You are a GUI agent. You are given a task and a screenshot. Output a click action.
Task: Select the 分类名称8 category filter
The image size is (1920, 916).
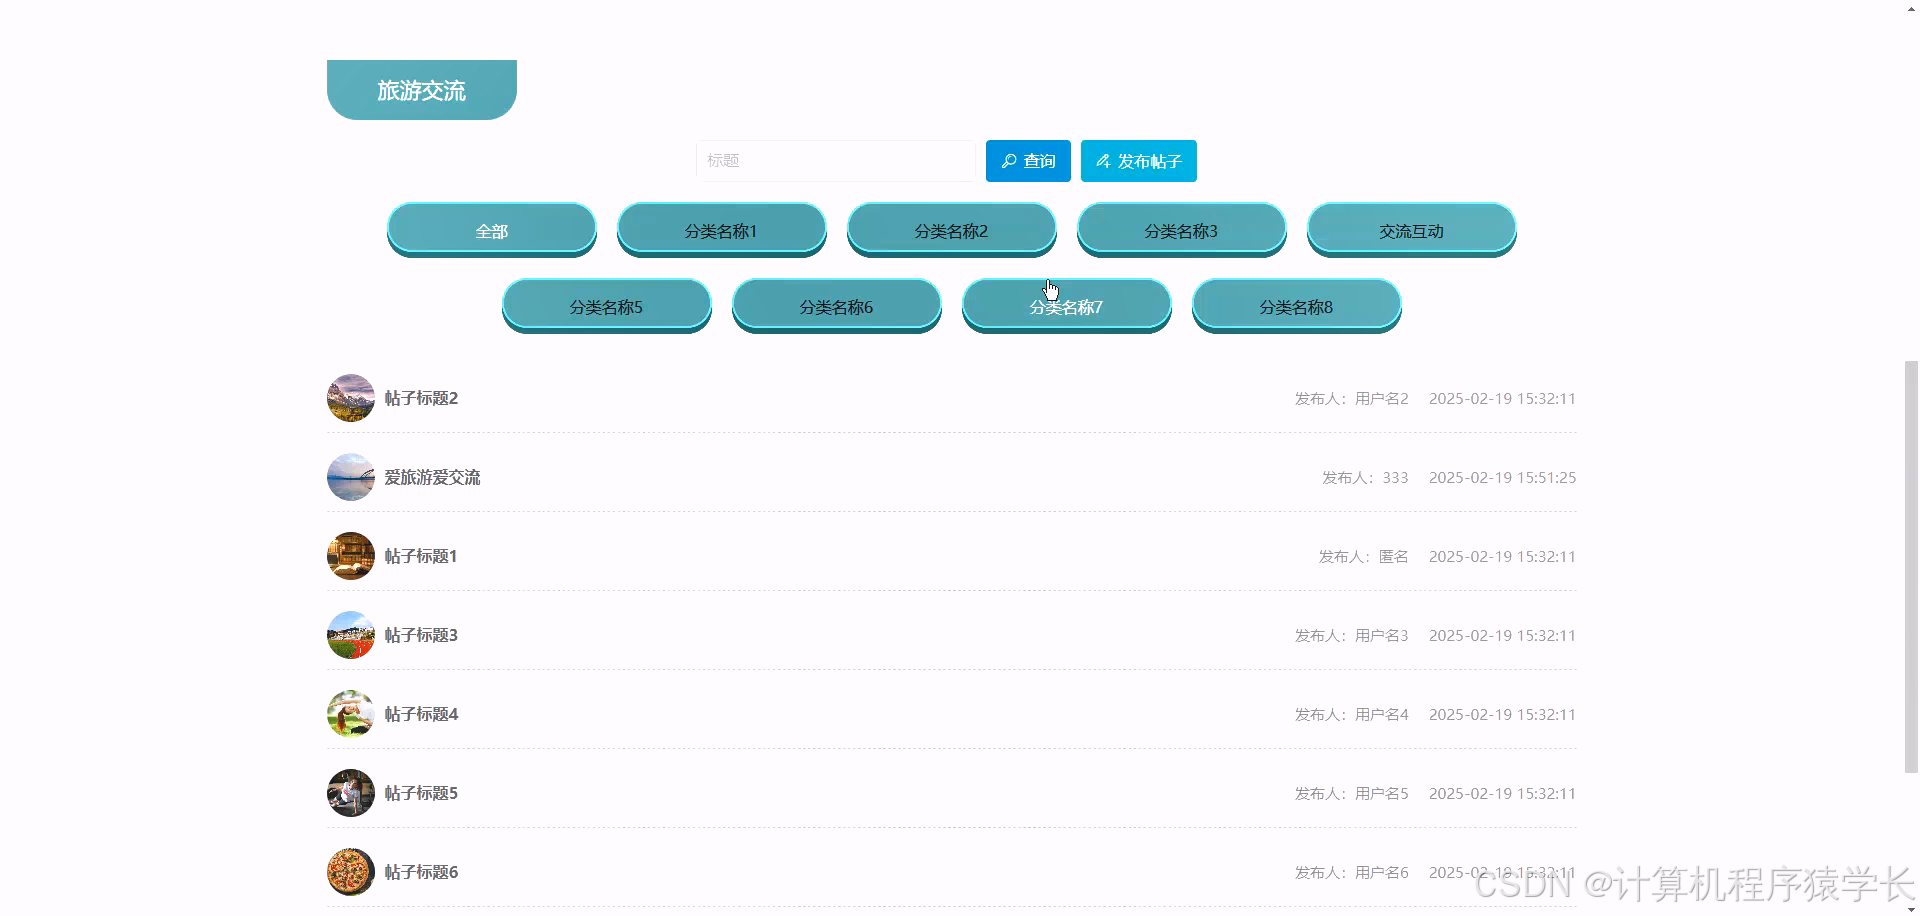click(1297, 306)
